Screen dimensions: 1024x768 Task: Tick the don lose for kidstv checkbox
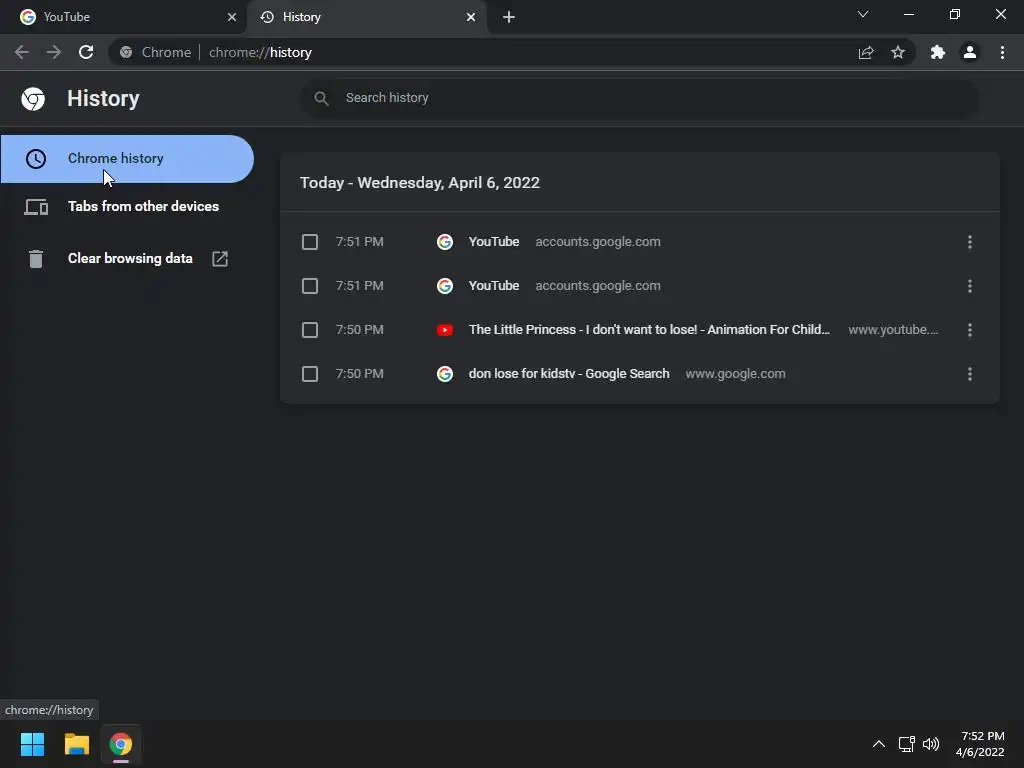[x=310, y=374]
